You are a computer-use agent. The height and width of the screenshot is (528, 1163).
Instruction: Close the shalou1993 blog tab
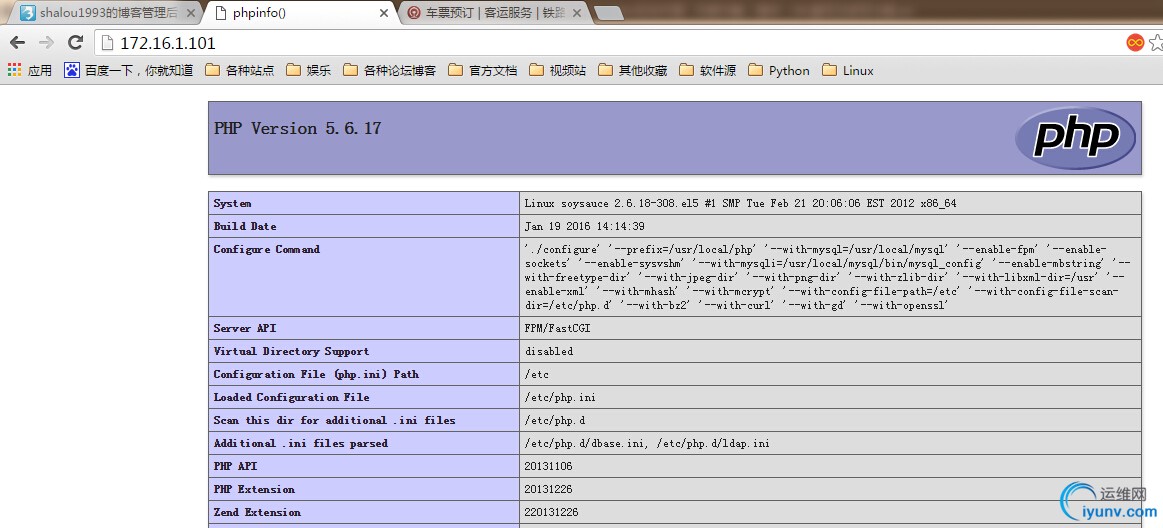pyautogui.click(x=191, y=13)
